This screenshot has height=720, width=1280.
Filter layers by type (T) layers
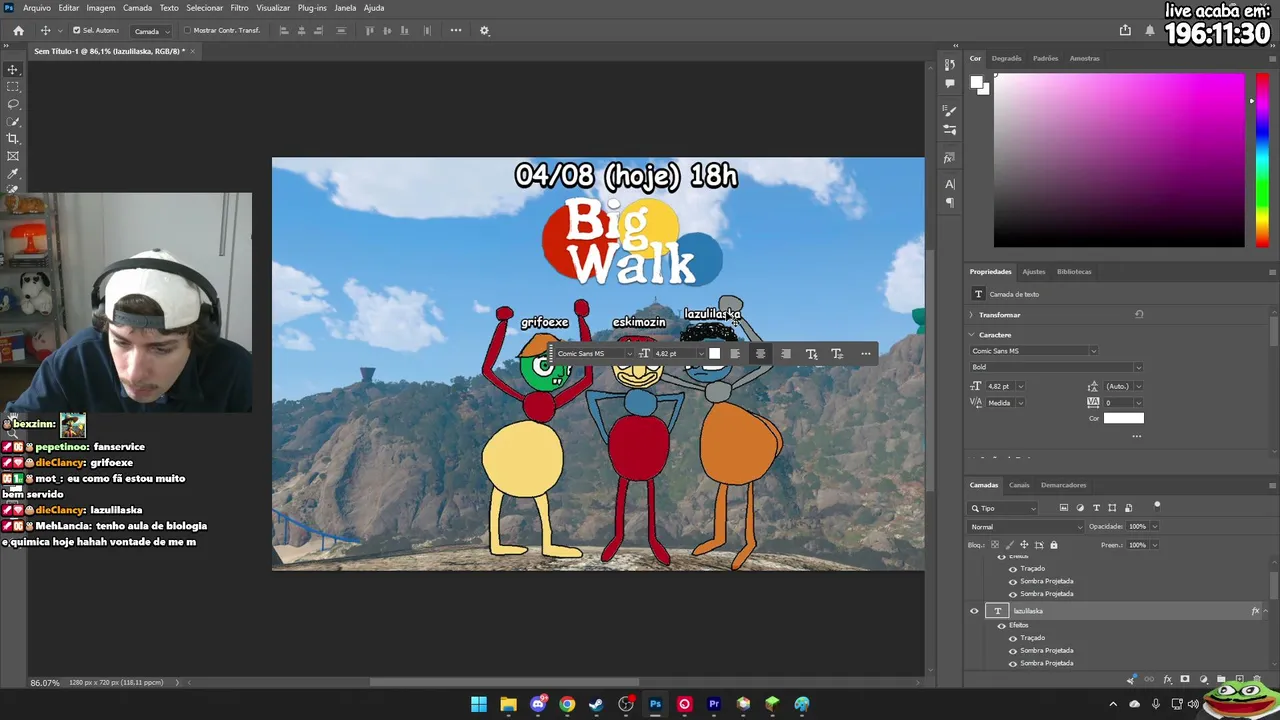pos(1096,508)
